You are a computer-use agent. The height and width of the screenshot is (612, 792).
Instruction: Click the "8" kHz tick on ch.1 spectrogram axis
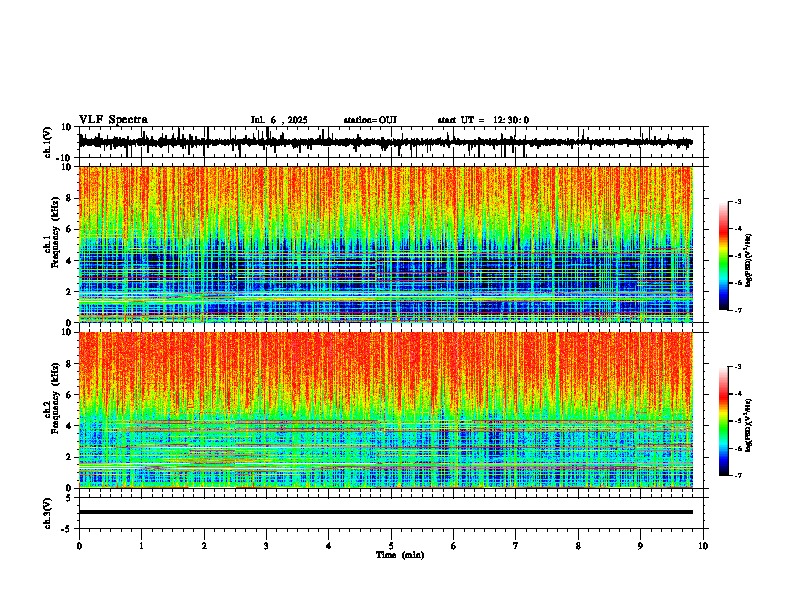(x=70, y=198)
